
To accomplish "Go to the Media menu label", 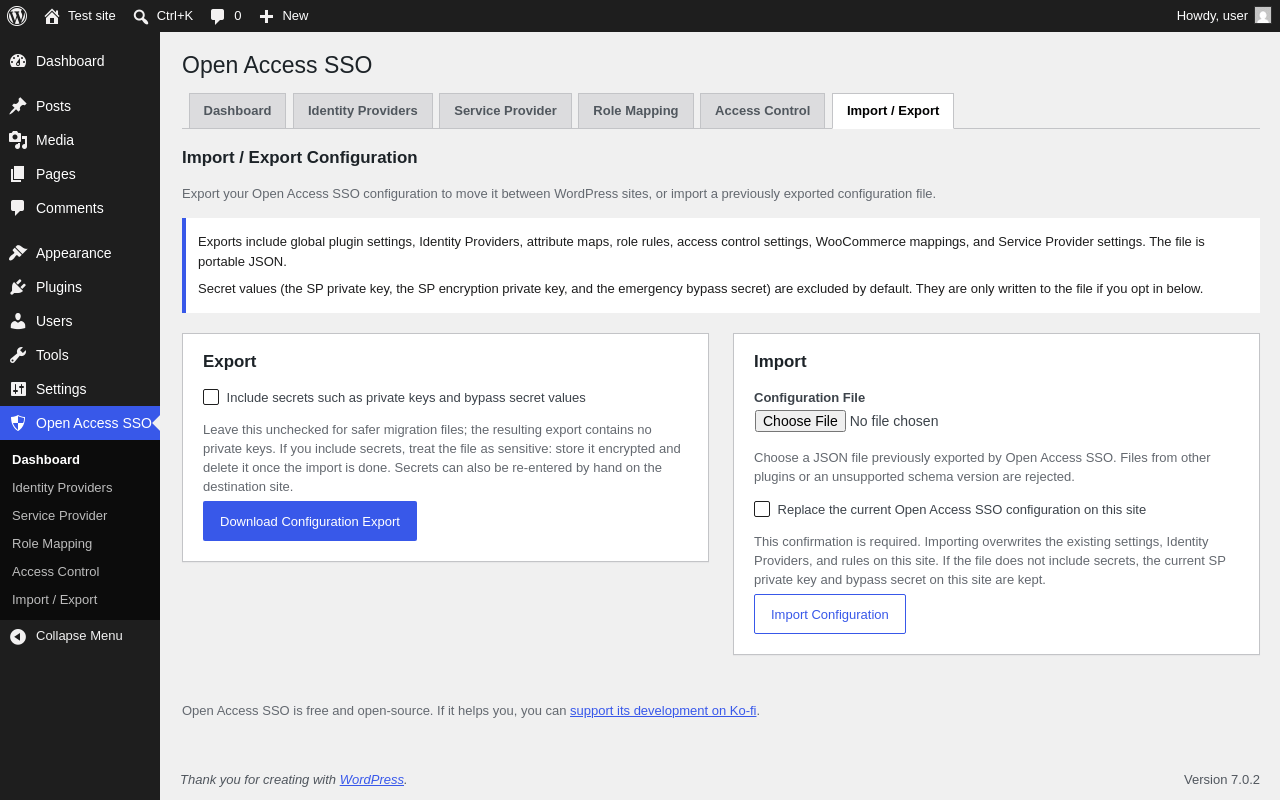I will [x=55, y=140].
